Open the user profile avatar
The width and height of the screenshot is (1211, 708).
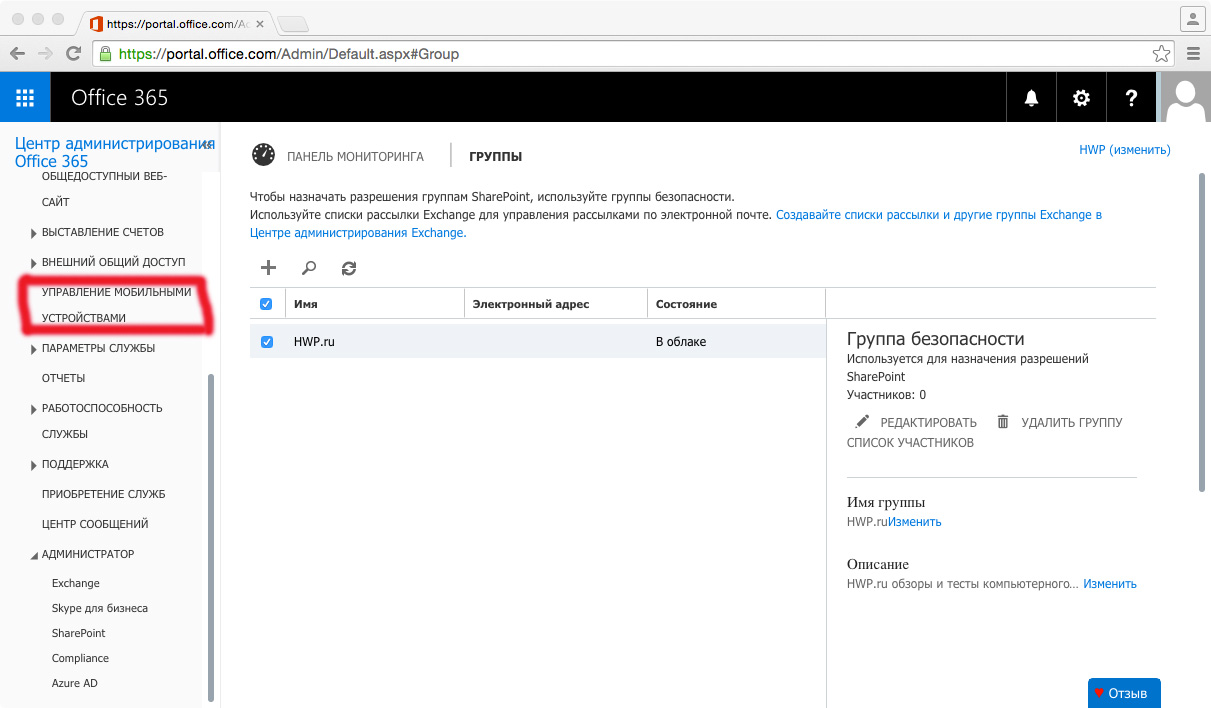click(1185, 97)
